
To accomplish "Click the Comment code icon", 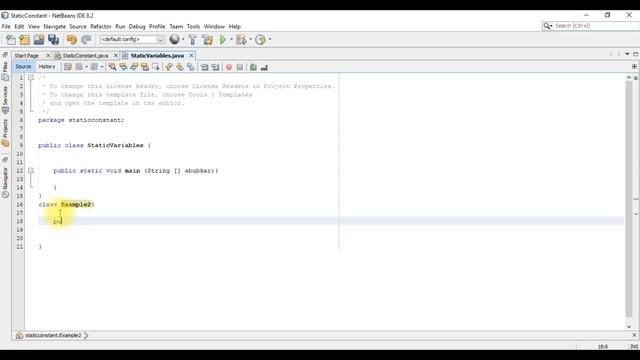I will pyautogui.click(x=253, y=67).
